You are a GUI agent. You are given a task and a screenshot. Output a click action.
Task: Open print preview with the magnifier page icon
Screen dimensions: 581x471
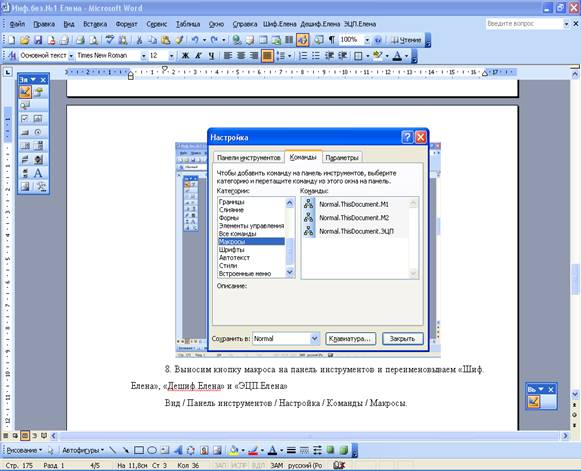tap(94, 40)
